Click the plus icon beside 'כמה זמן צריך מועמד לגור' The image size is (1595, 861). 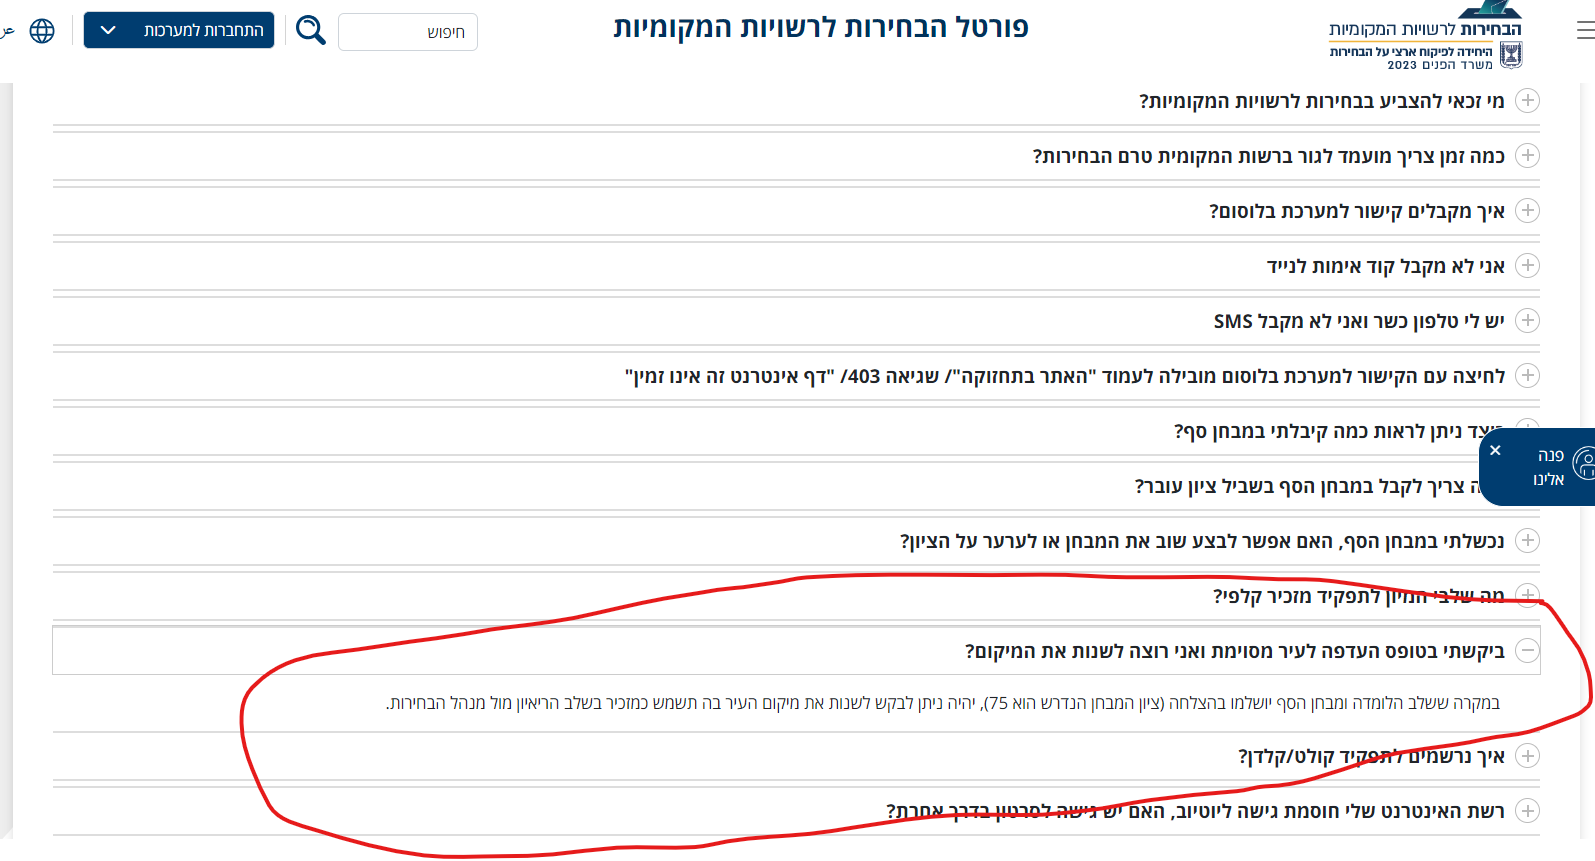point(1527,155)
